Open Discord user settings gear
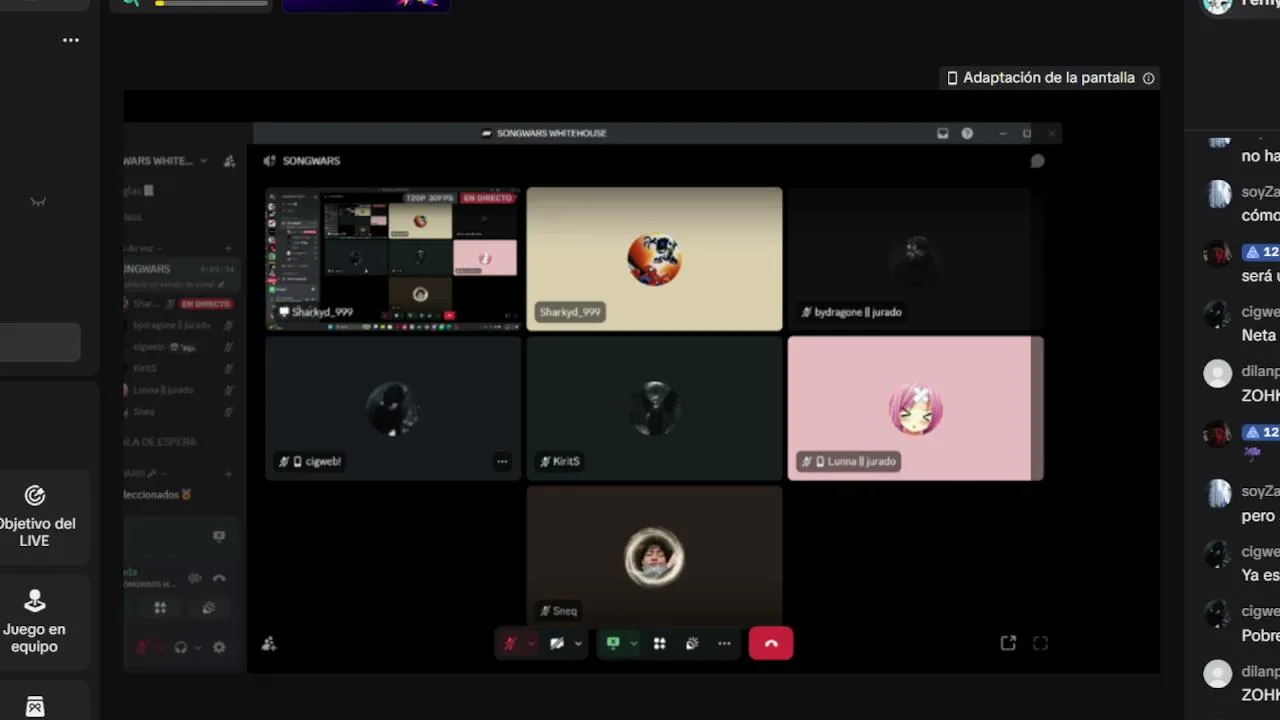This screenshot has width=1280, height=720. pos(219,647)
